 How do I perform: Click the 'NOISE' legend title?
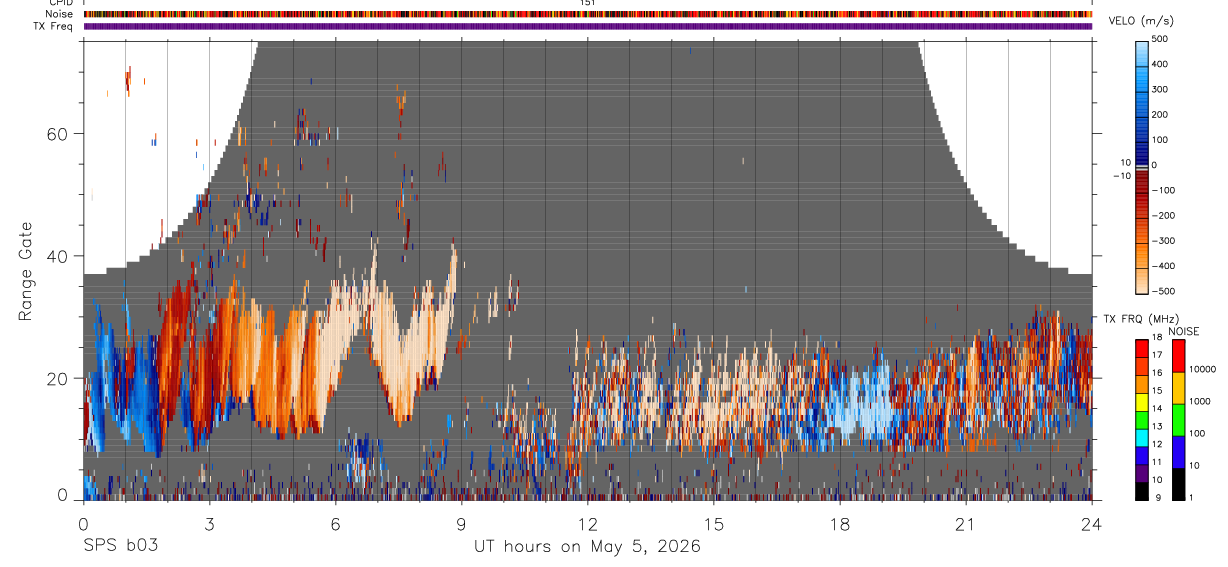1184,331
